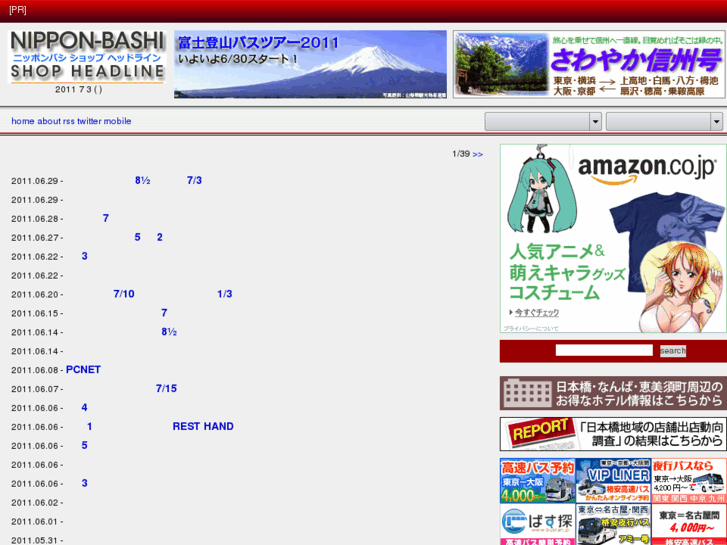Open the ばす探 bus search ad

tap(537, 525)
